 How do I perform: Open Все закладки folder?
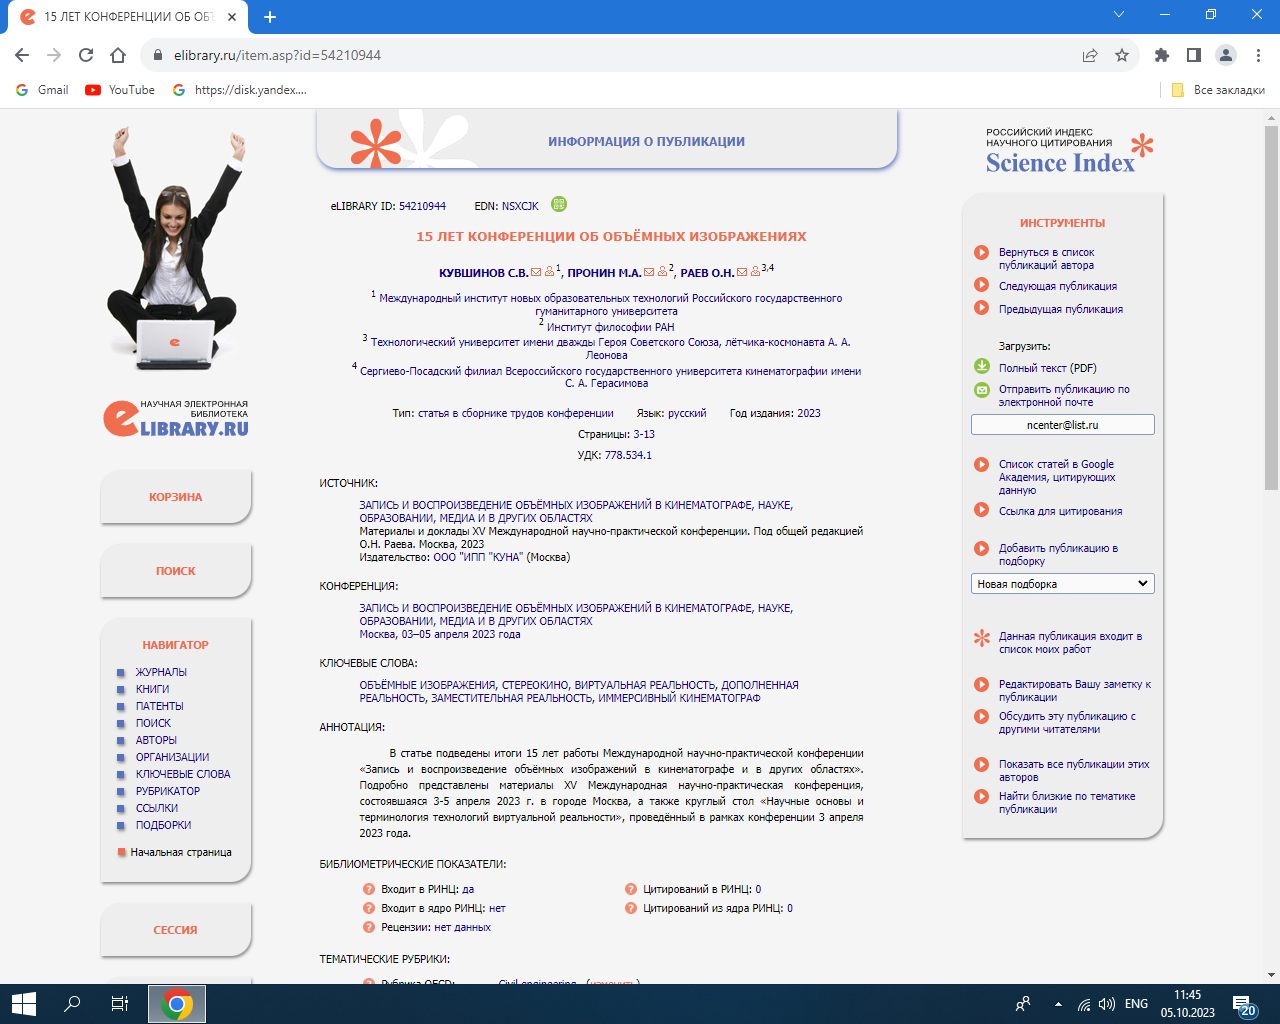click(1218, 90)
